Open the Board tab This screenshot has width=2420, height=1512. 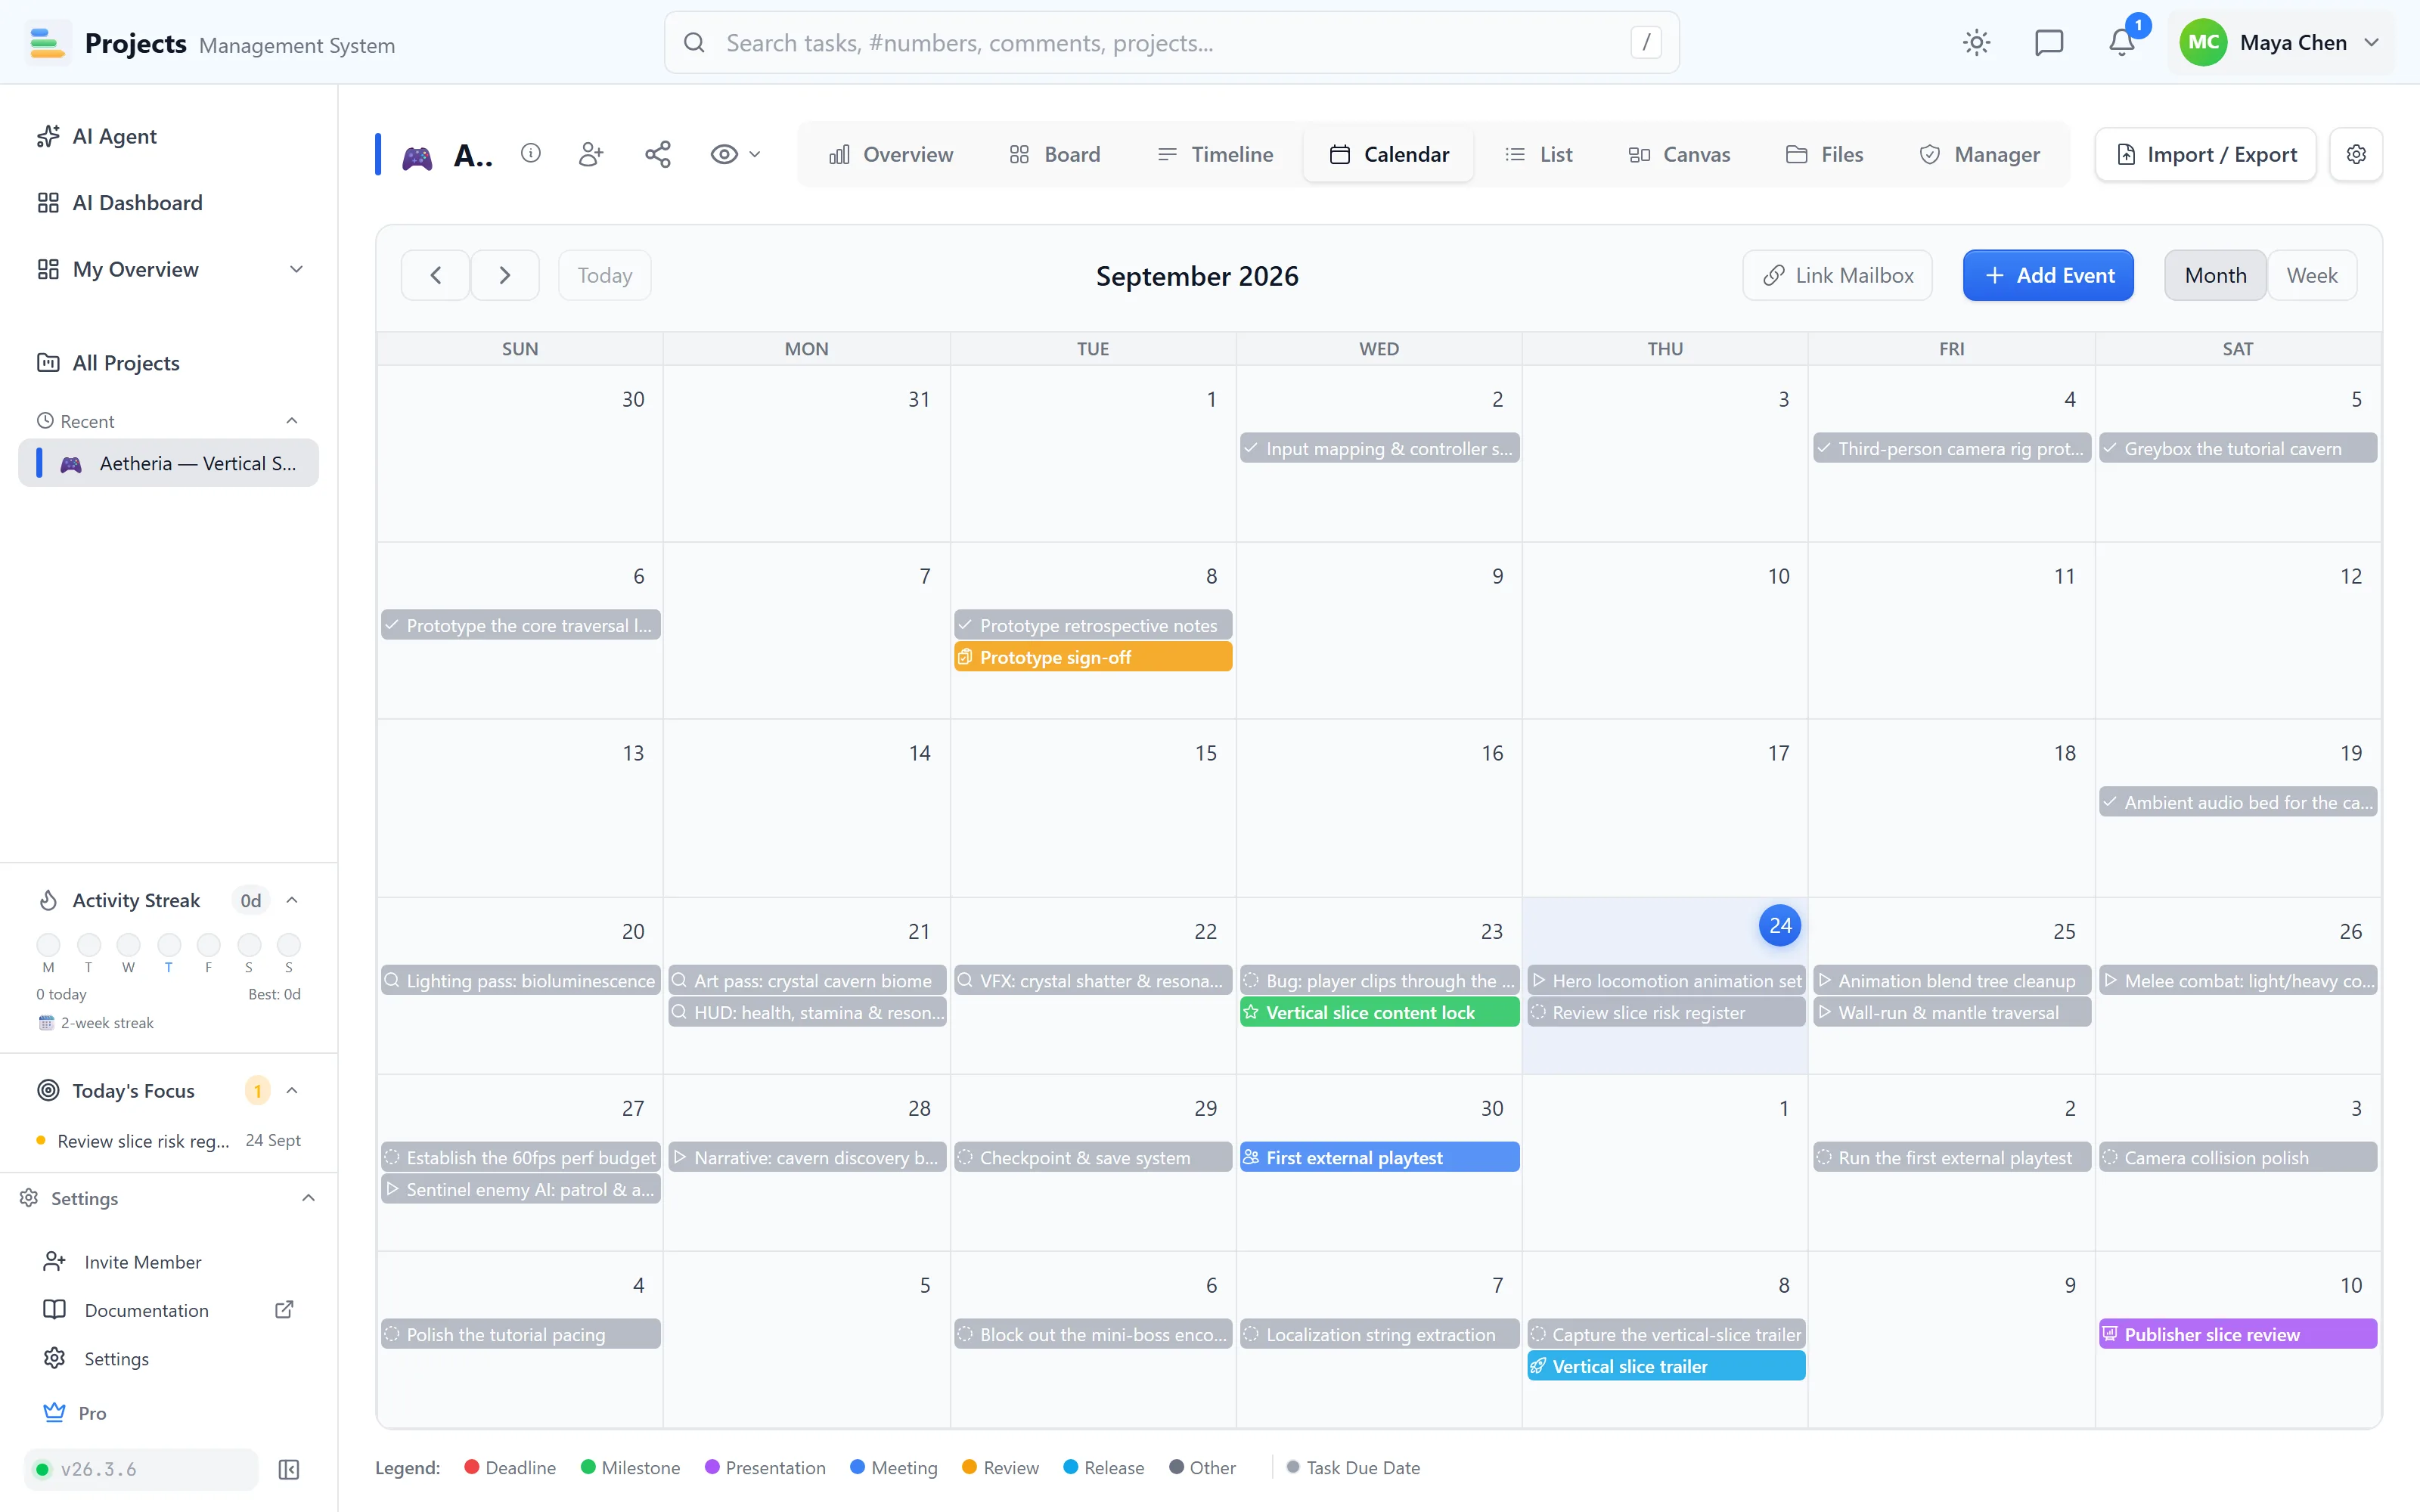(1055, 154)
